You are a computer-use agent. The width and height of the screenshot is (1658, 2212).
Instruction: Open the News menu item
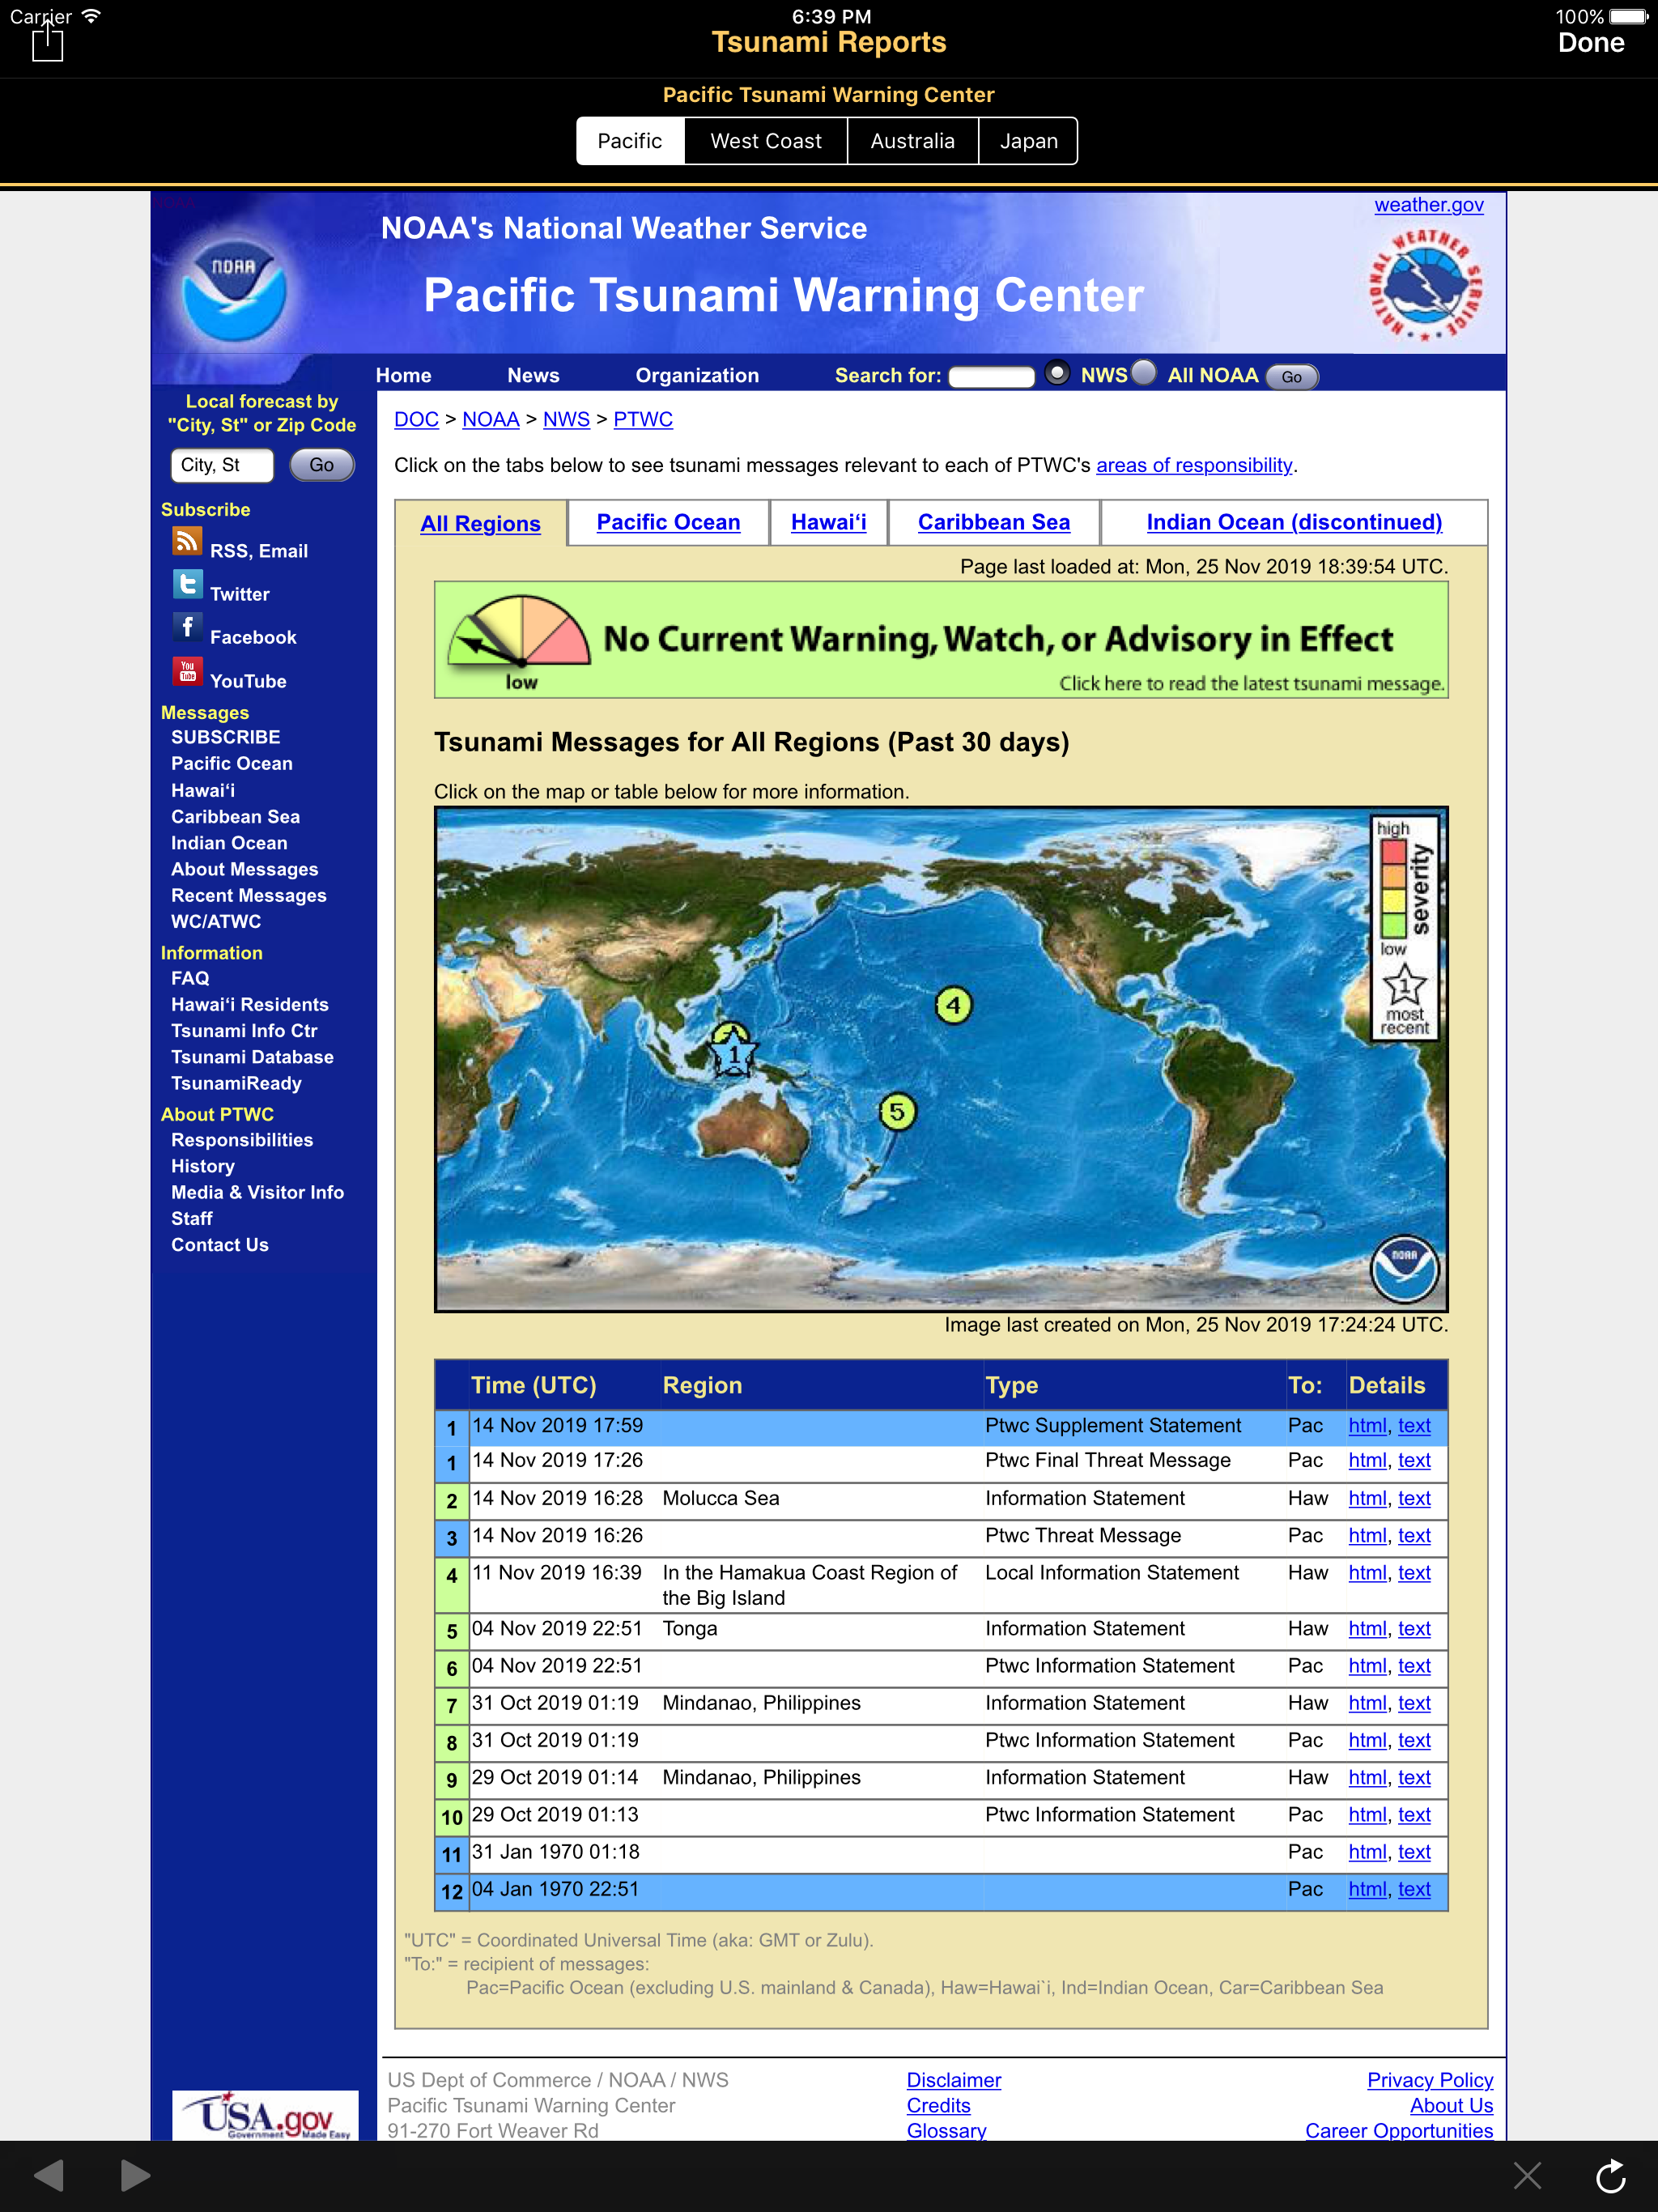click(533, 375)
